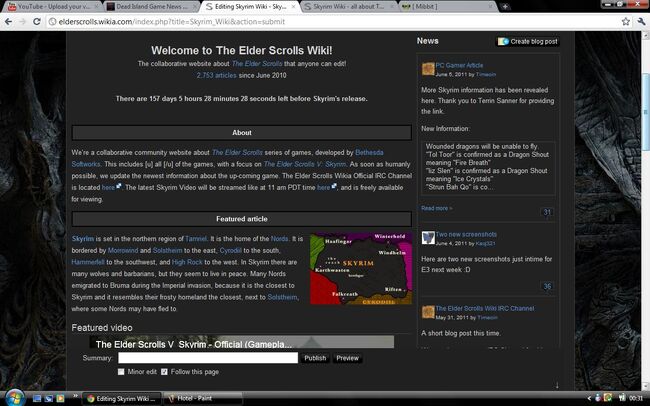Click the PC Gamer Article author avatar
This screenshot has width=650, height=406.
(x=428, y=69)
